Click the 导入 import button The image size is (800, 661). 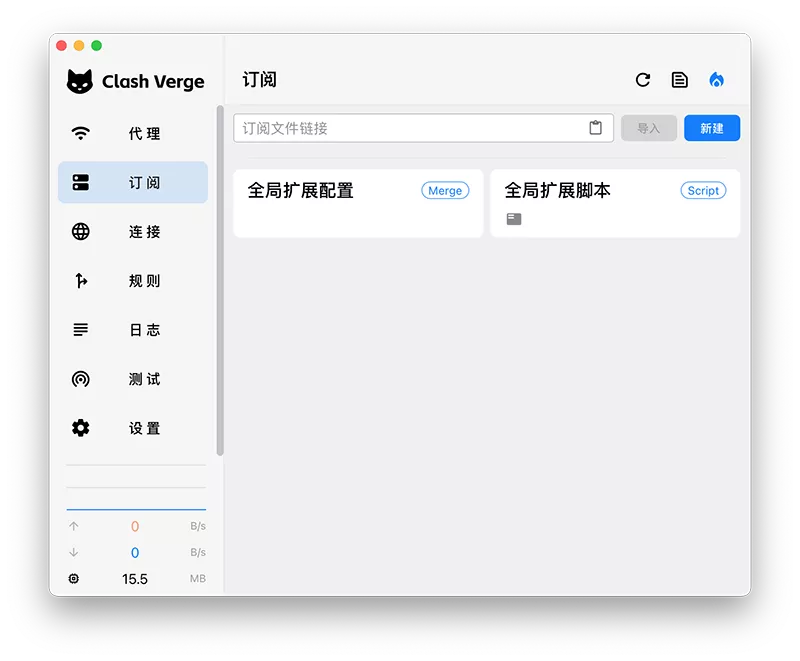[x=649, y=128]
